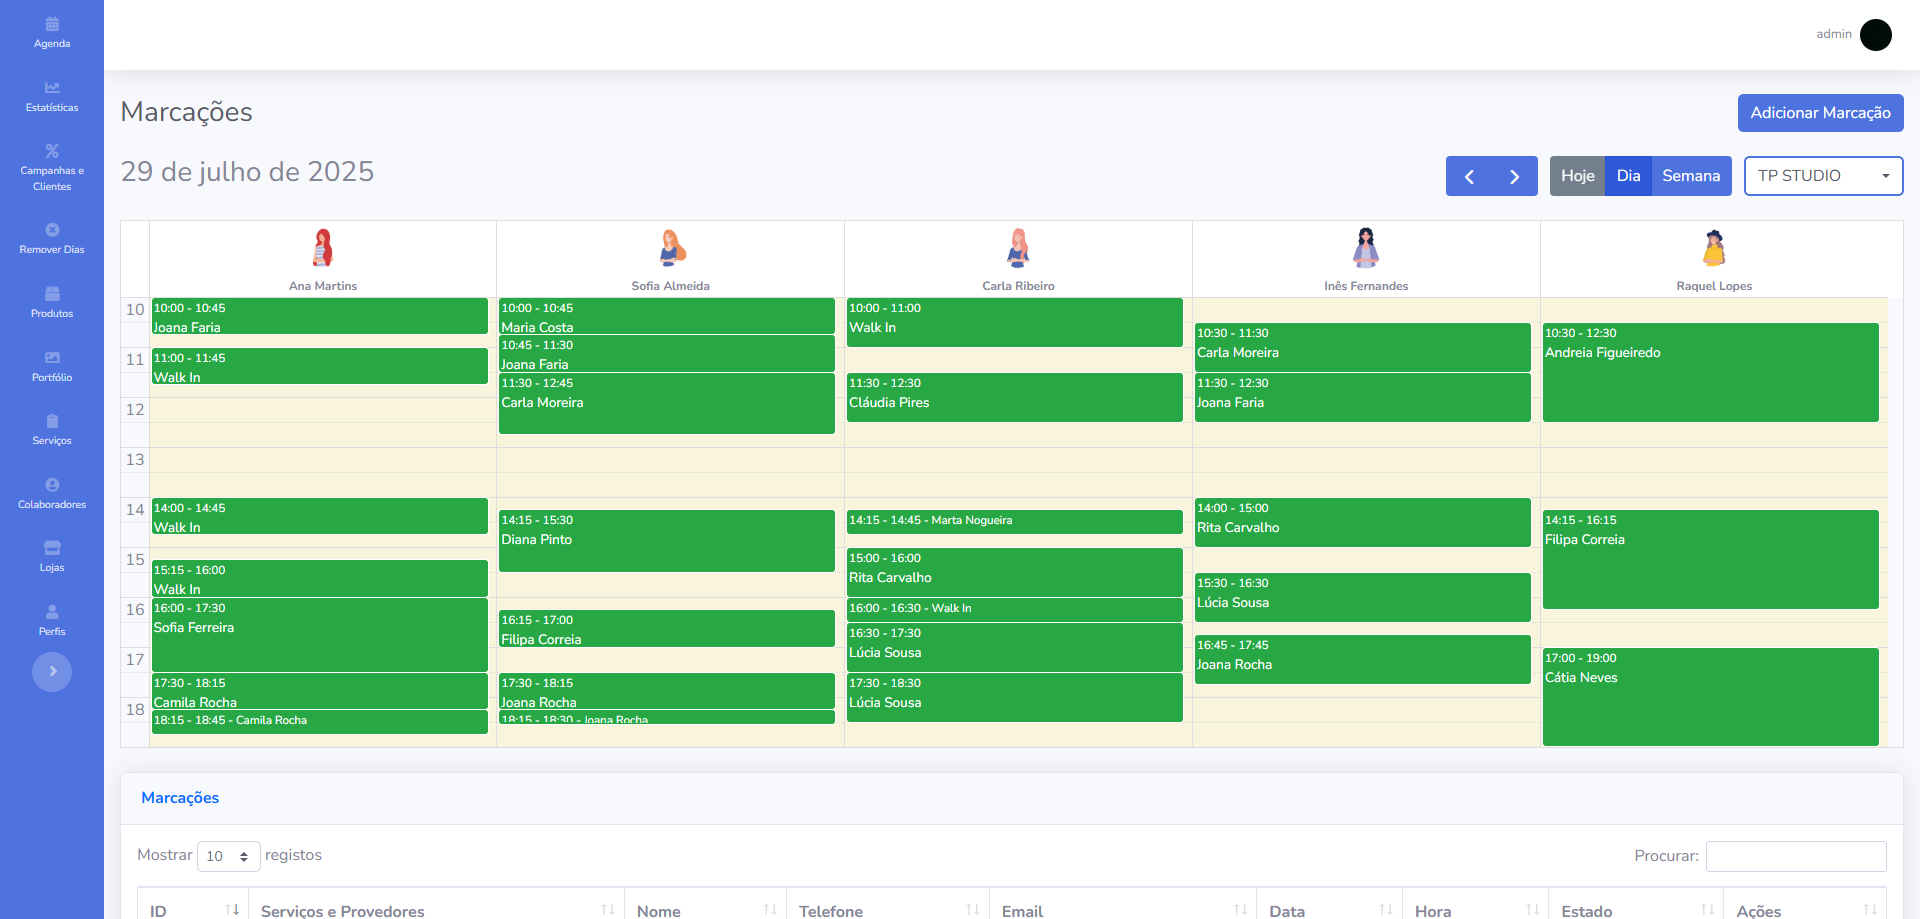Open Campanhas e Clientes section
Image resolution: width=1920 pixels, height=919 pixels.
(x=52, y=167)
